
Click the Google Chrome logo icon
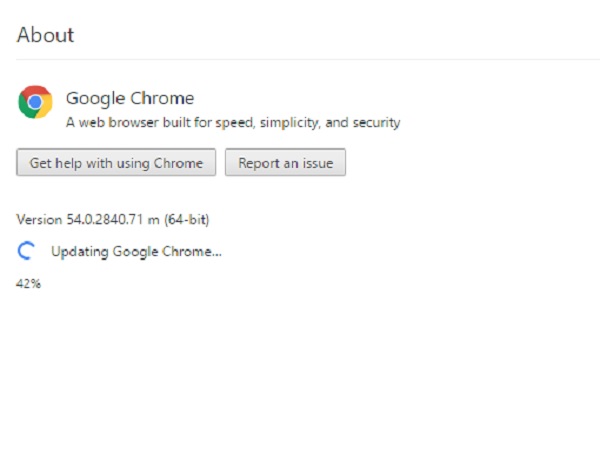point(35,103)
